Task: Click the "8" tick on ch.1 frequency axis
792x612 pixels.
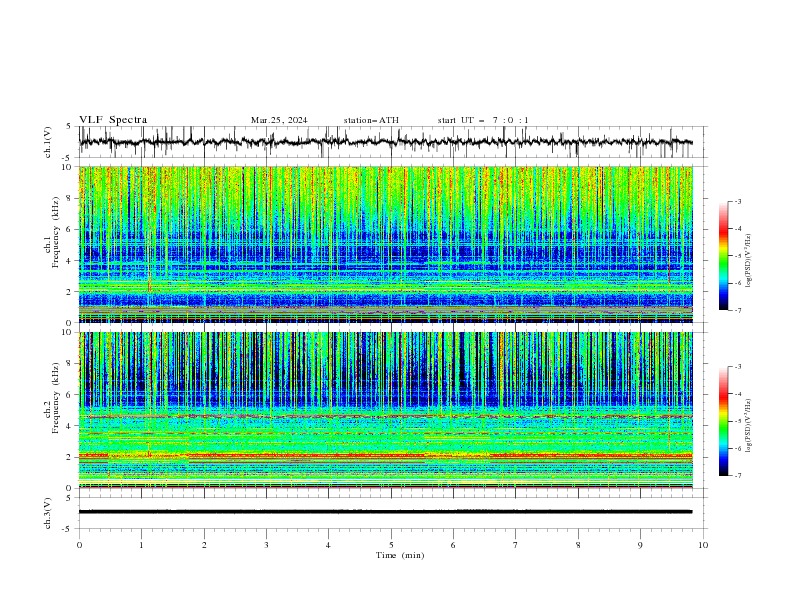Action: click(x=71, y=198)
